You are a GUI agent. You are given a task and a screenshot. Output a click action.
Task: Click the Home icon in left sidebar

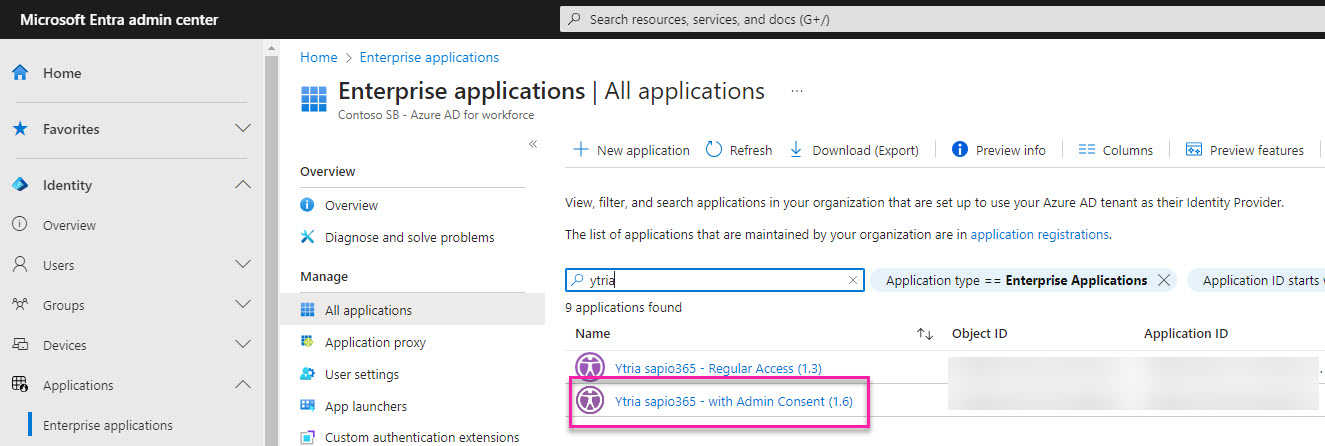[x=20, y=73]
